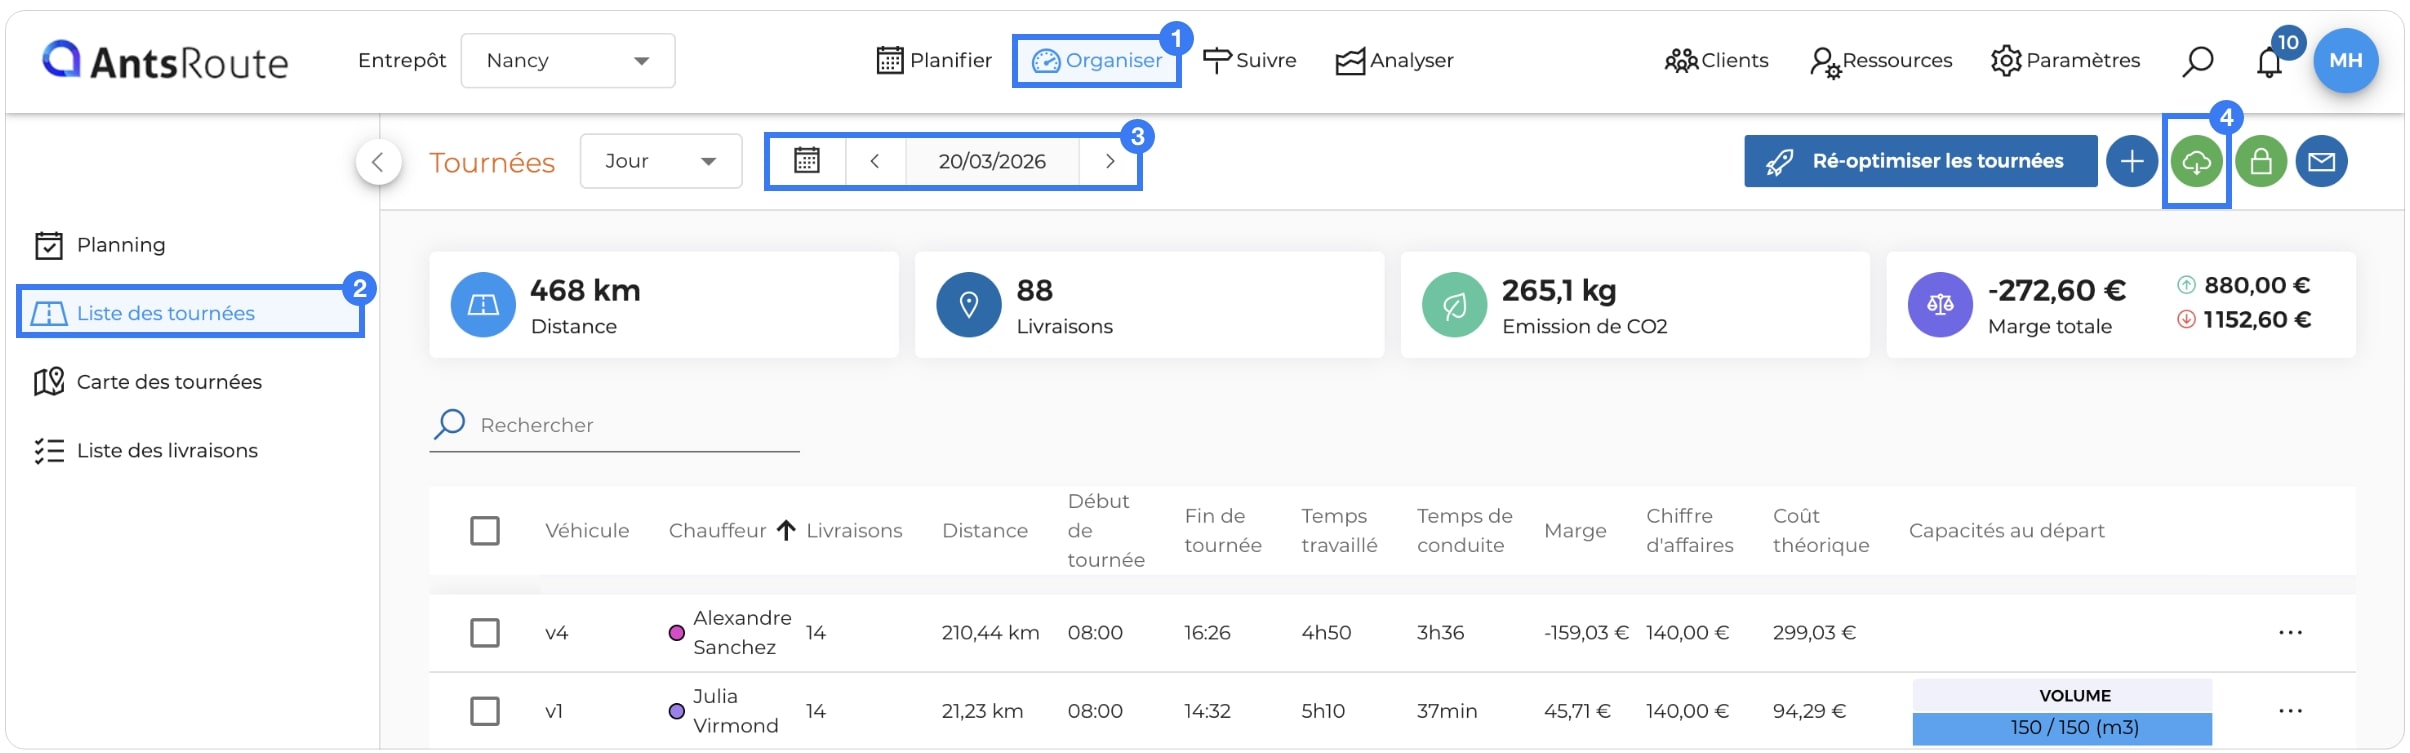Click the Livraisons location pin icon
The image size is (2410, 753).
(968, 305)
